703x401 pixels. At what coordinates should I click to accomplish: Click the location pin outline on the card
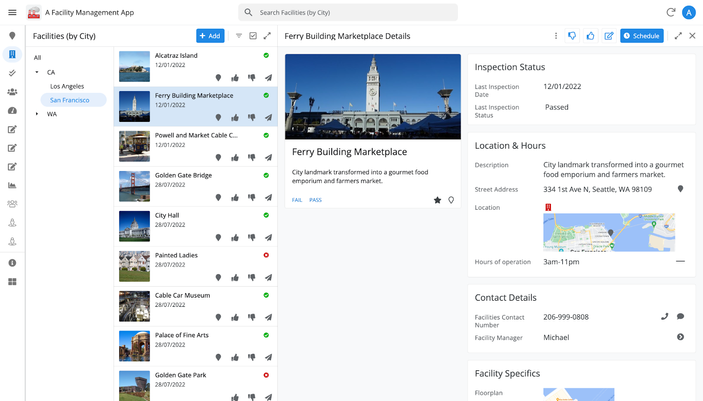451,200
